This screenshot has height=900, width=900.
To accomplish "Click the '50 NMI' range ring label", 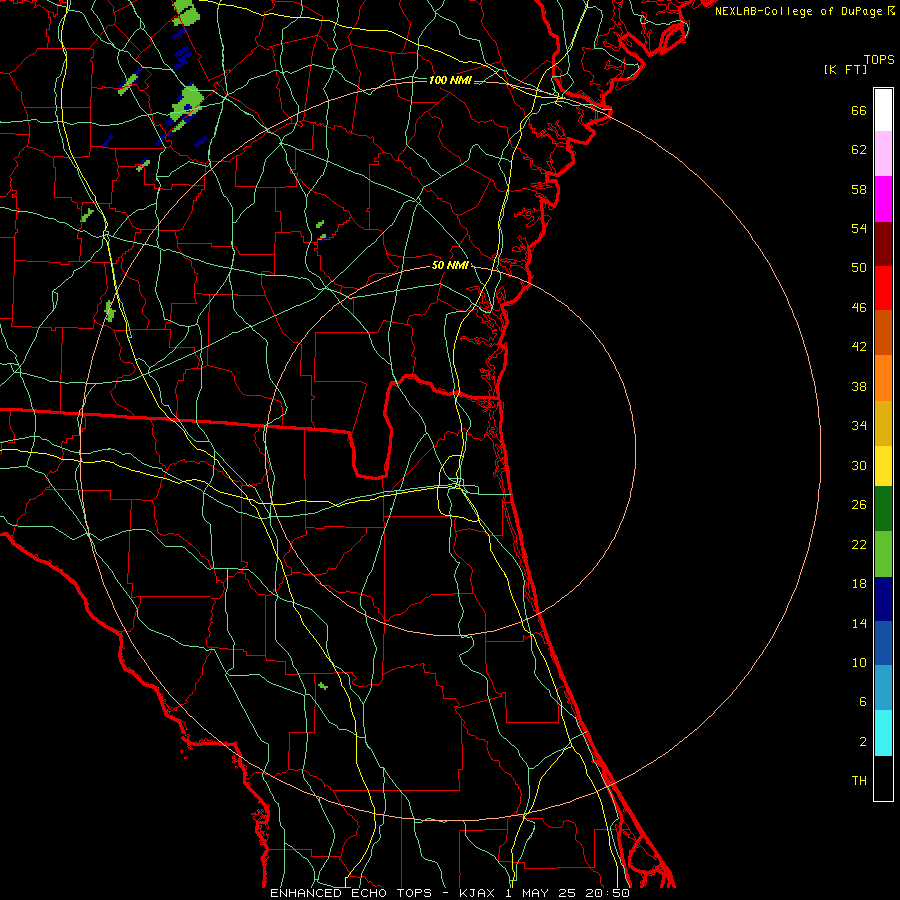I will (450, 265).
